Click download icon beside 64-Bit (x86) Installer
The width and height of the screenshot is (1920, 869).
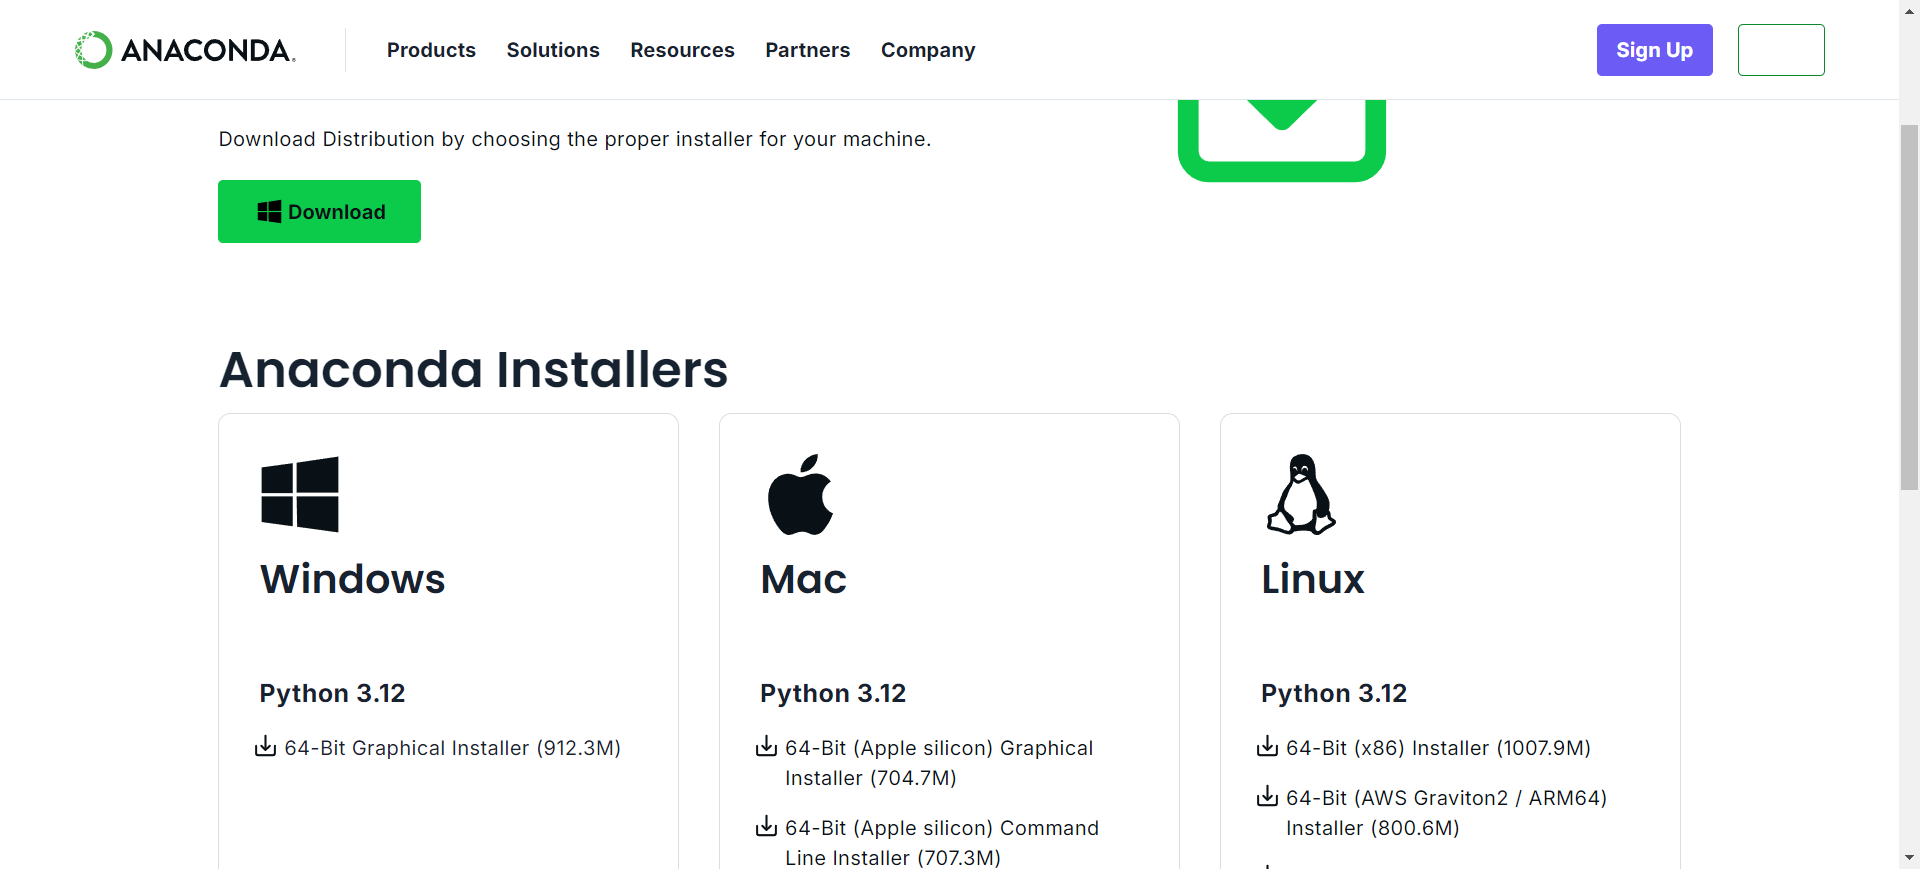pos(1268,747)
